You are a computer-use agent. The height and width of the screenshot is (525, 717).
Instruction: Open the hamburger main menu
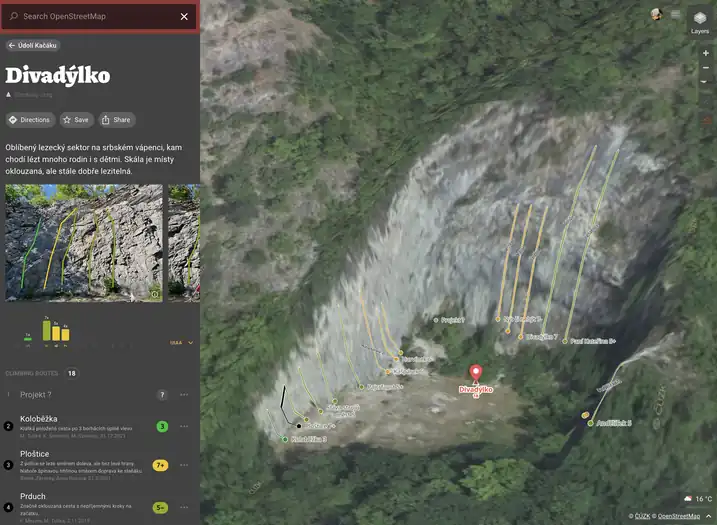pyautogui.click(x=675, y=14)
